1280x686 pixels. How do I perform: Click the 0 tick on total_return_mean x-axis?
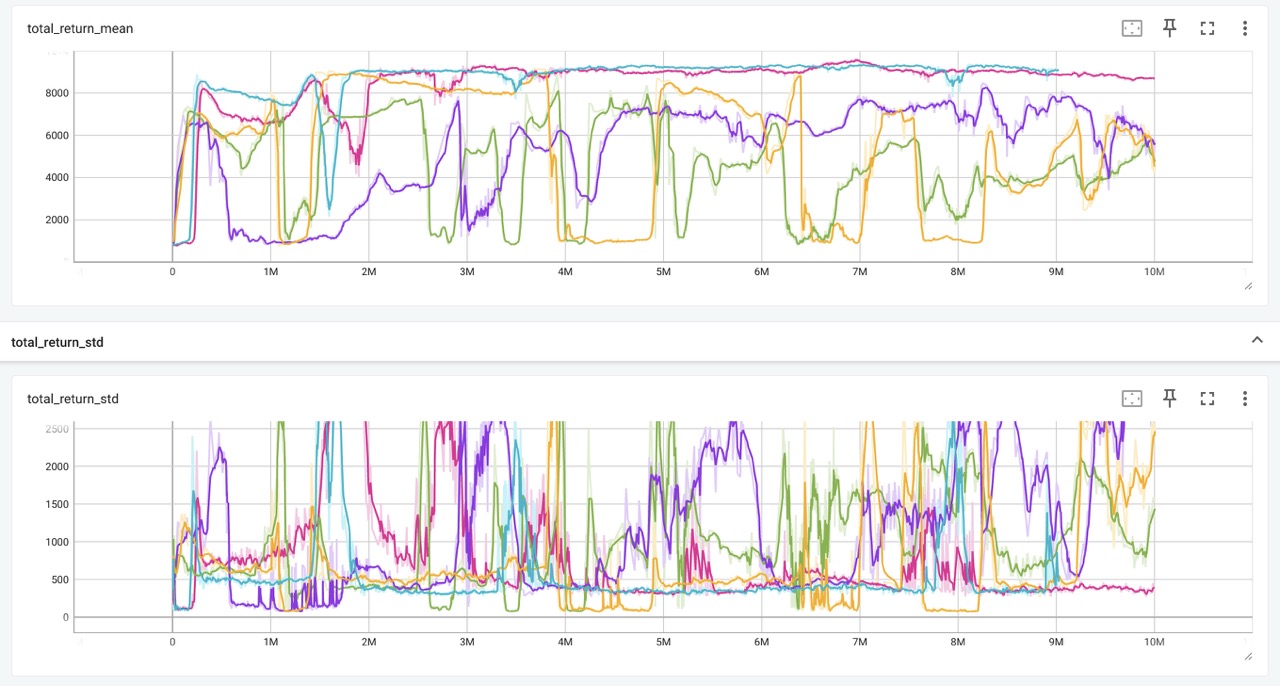[x=172, y=272]
